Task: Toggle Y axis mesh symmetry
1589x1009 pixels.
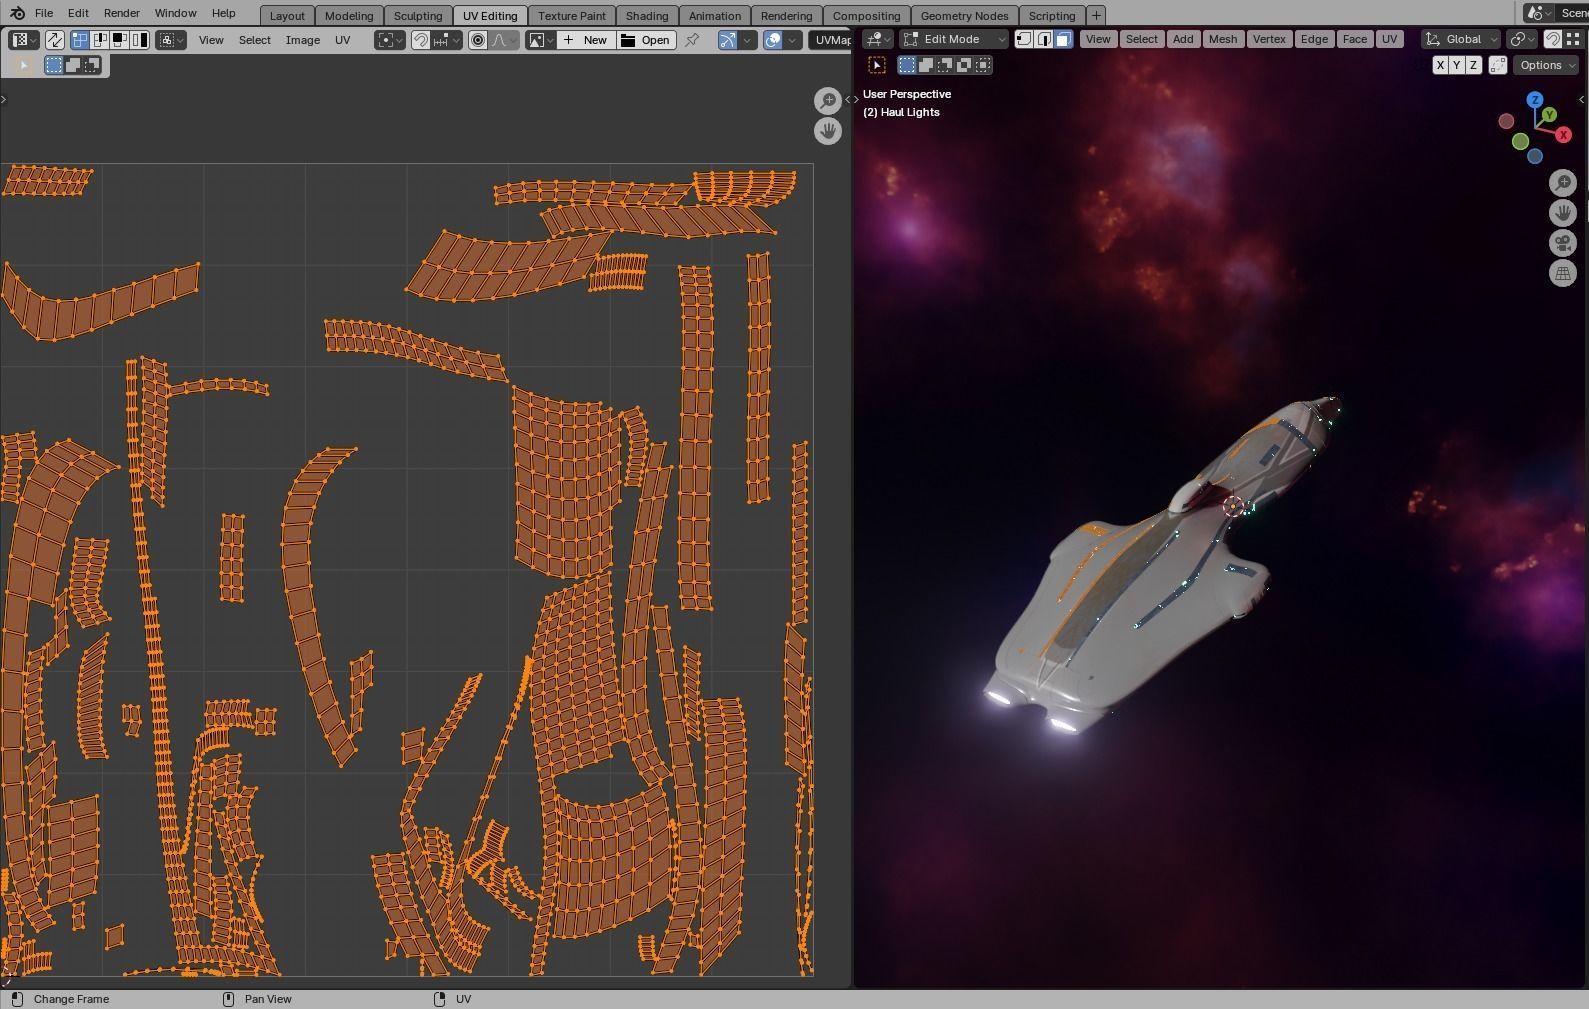Action: pos(1456,65)
